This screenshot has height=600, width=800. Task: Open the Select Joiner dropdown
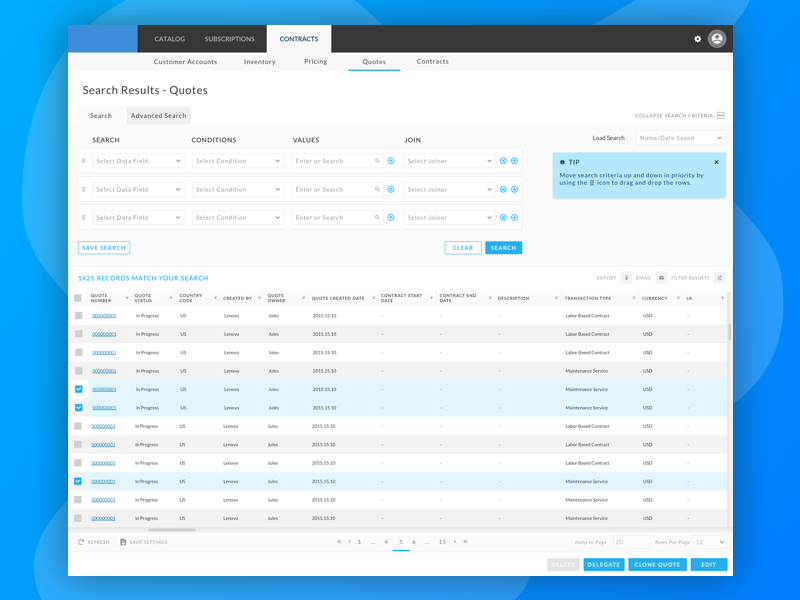pos(448,161)
